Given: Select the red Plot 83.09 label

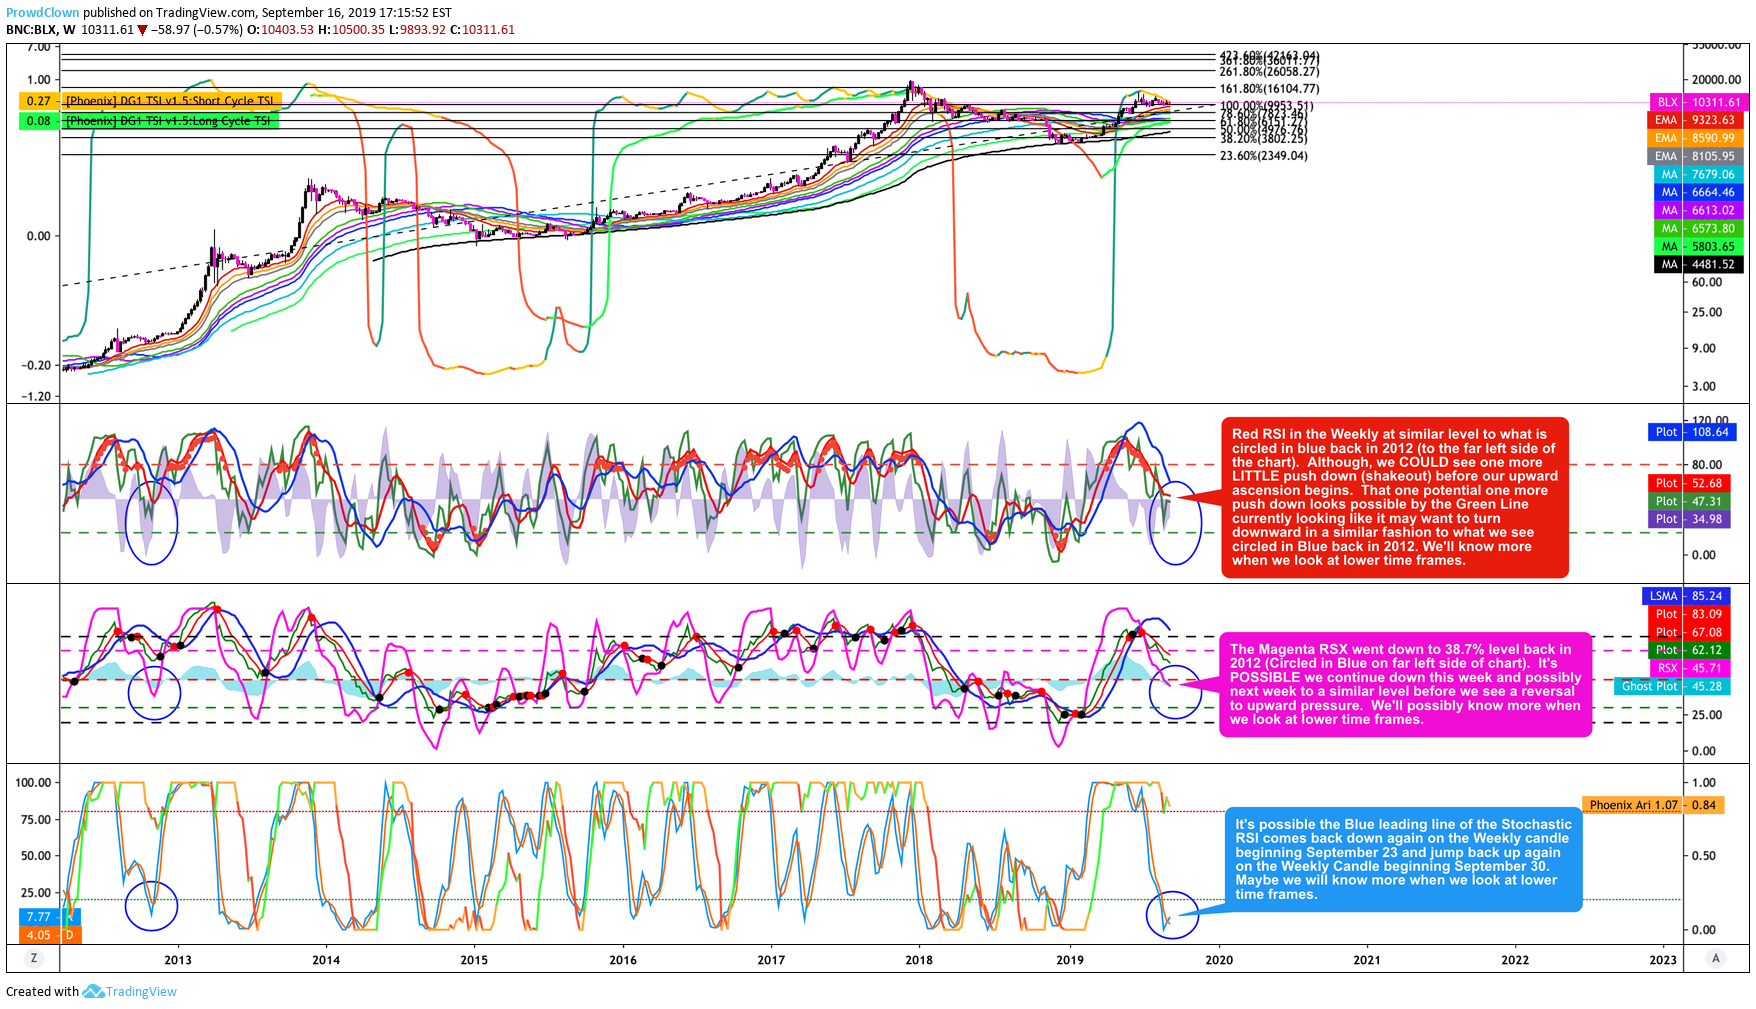Looking at the screenshot, I should tap(1689, 614).
